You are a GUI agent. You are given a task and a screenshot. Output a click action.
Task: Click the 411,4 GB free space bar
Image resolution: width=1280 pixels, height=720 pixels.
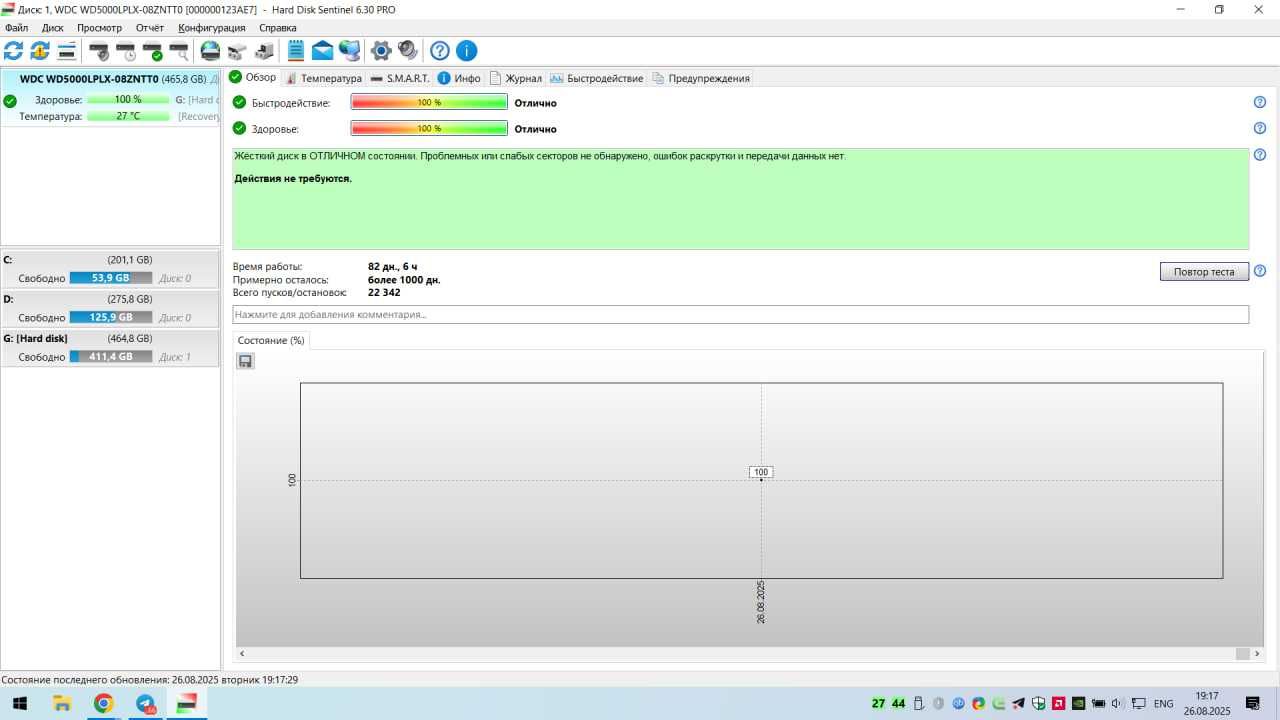pos(111,356)
